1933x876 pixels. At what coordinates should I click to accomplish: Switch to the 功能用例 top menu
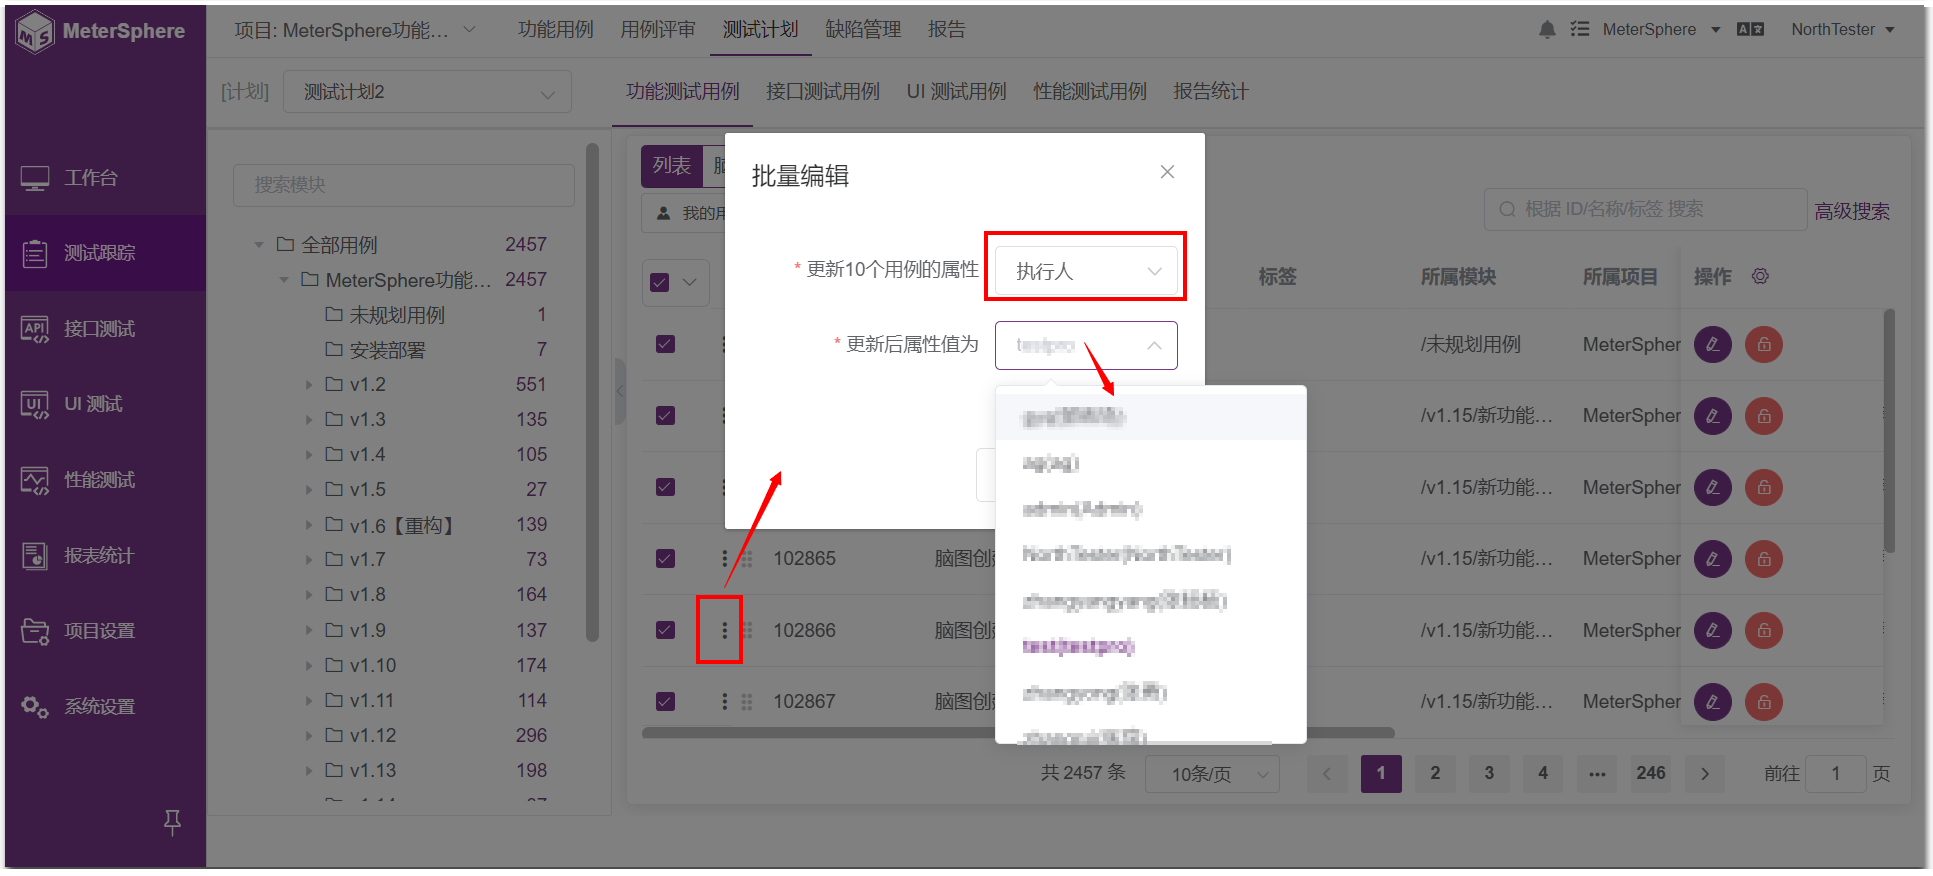(x=555, y=30)
